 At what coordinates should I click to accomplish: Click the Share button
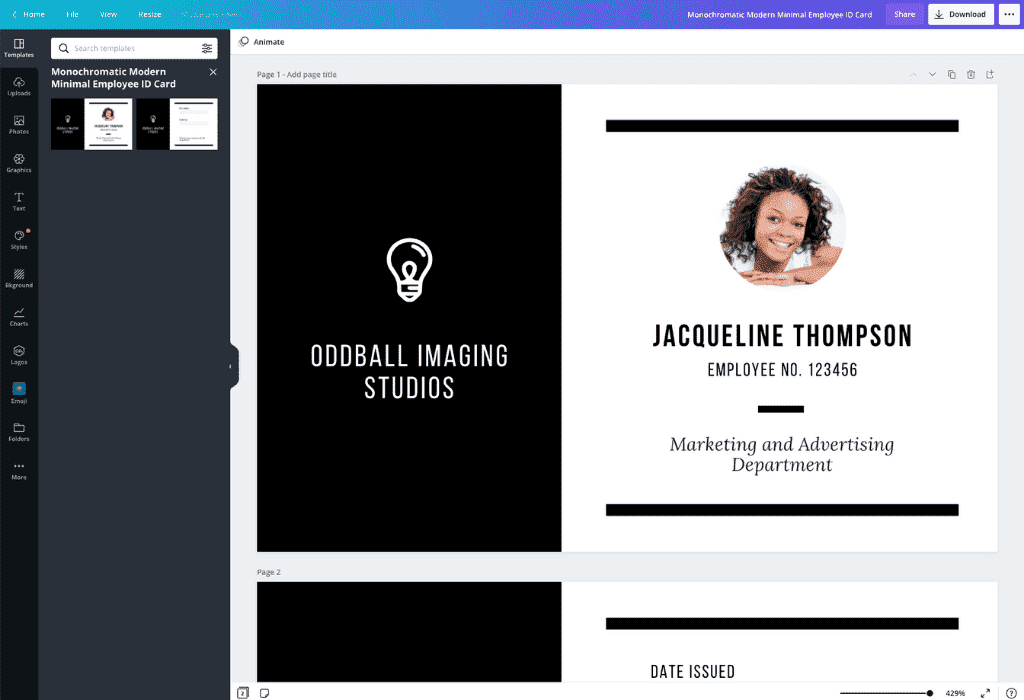point(903,14)
